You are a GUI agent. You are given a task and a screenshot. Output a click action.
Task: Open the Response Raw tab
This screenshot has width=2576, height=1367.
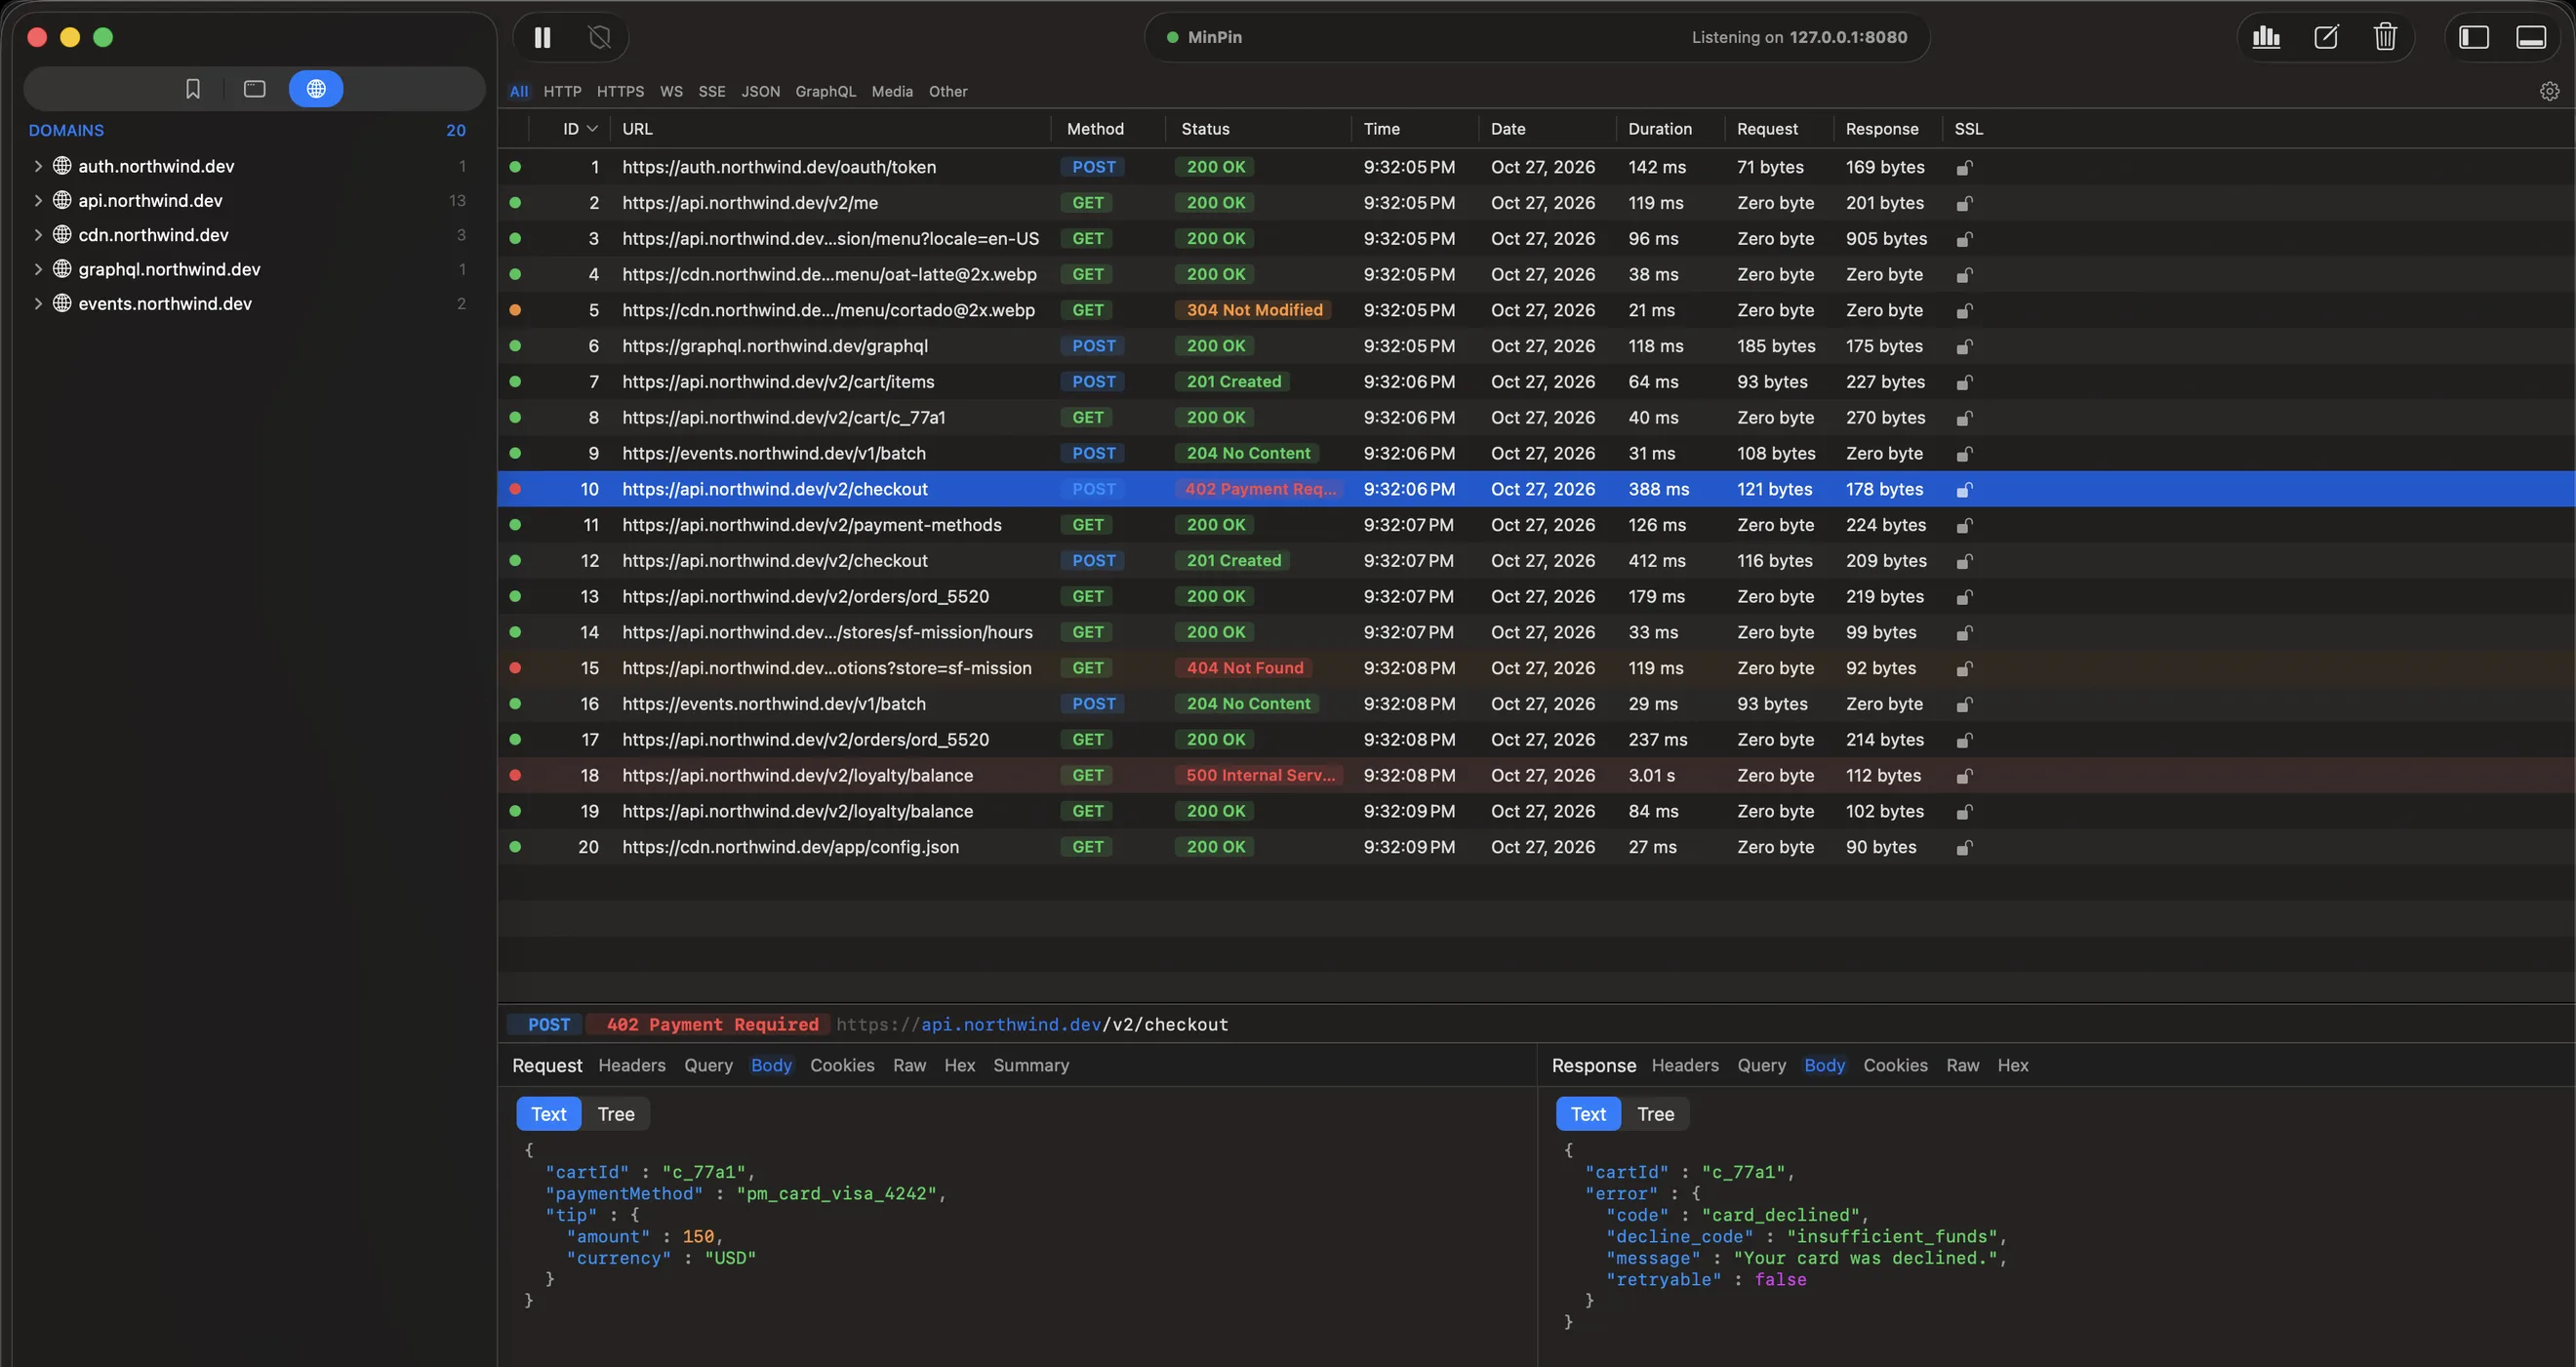[x=1962, y=1065]
